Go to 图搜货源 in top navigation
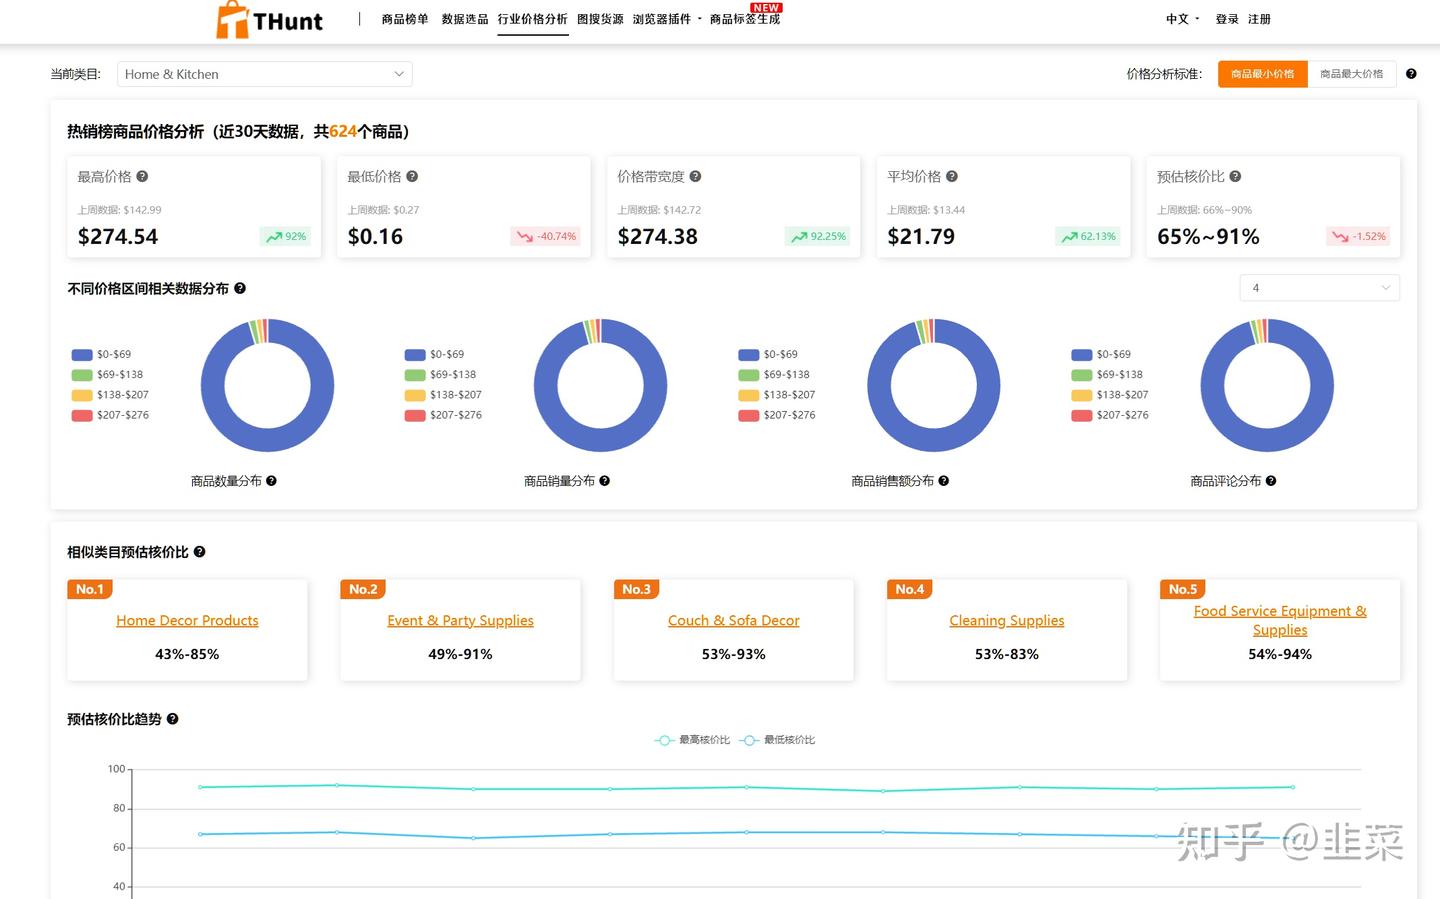The height and width of the screenshot is (899, 1440). coord(600,19)
